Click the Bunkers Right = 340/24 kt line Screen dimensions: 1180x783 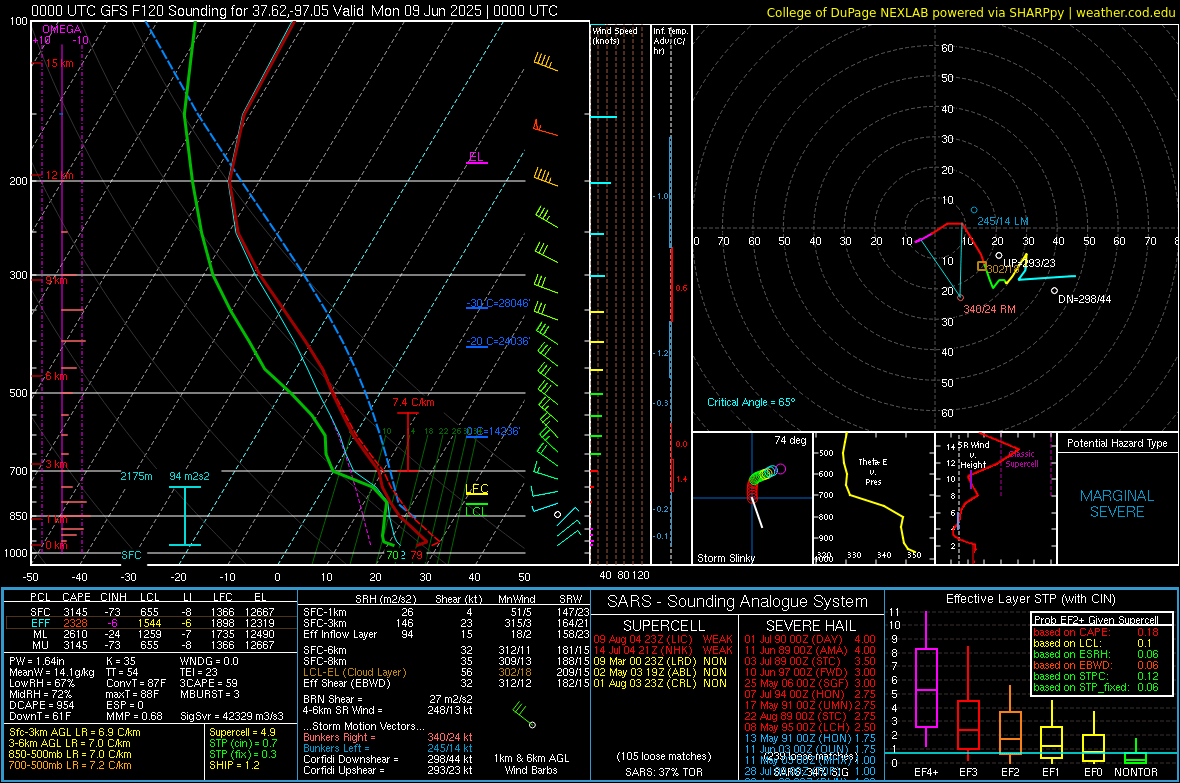[x=388, y=737]
